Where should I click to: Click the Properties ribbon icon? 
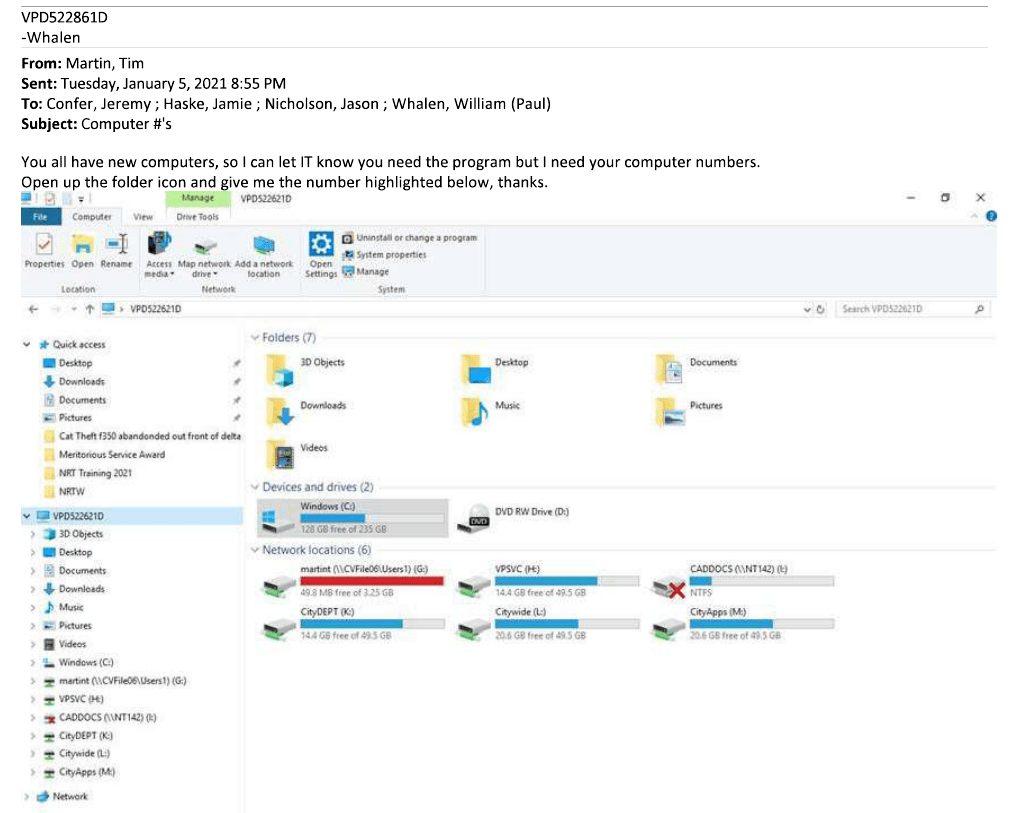[44, 244]
